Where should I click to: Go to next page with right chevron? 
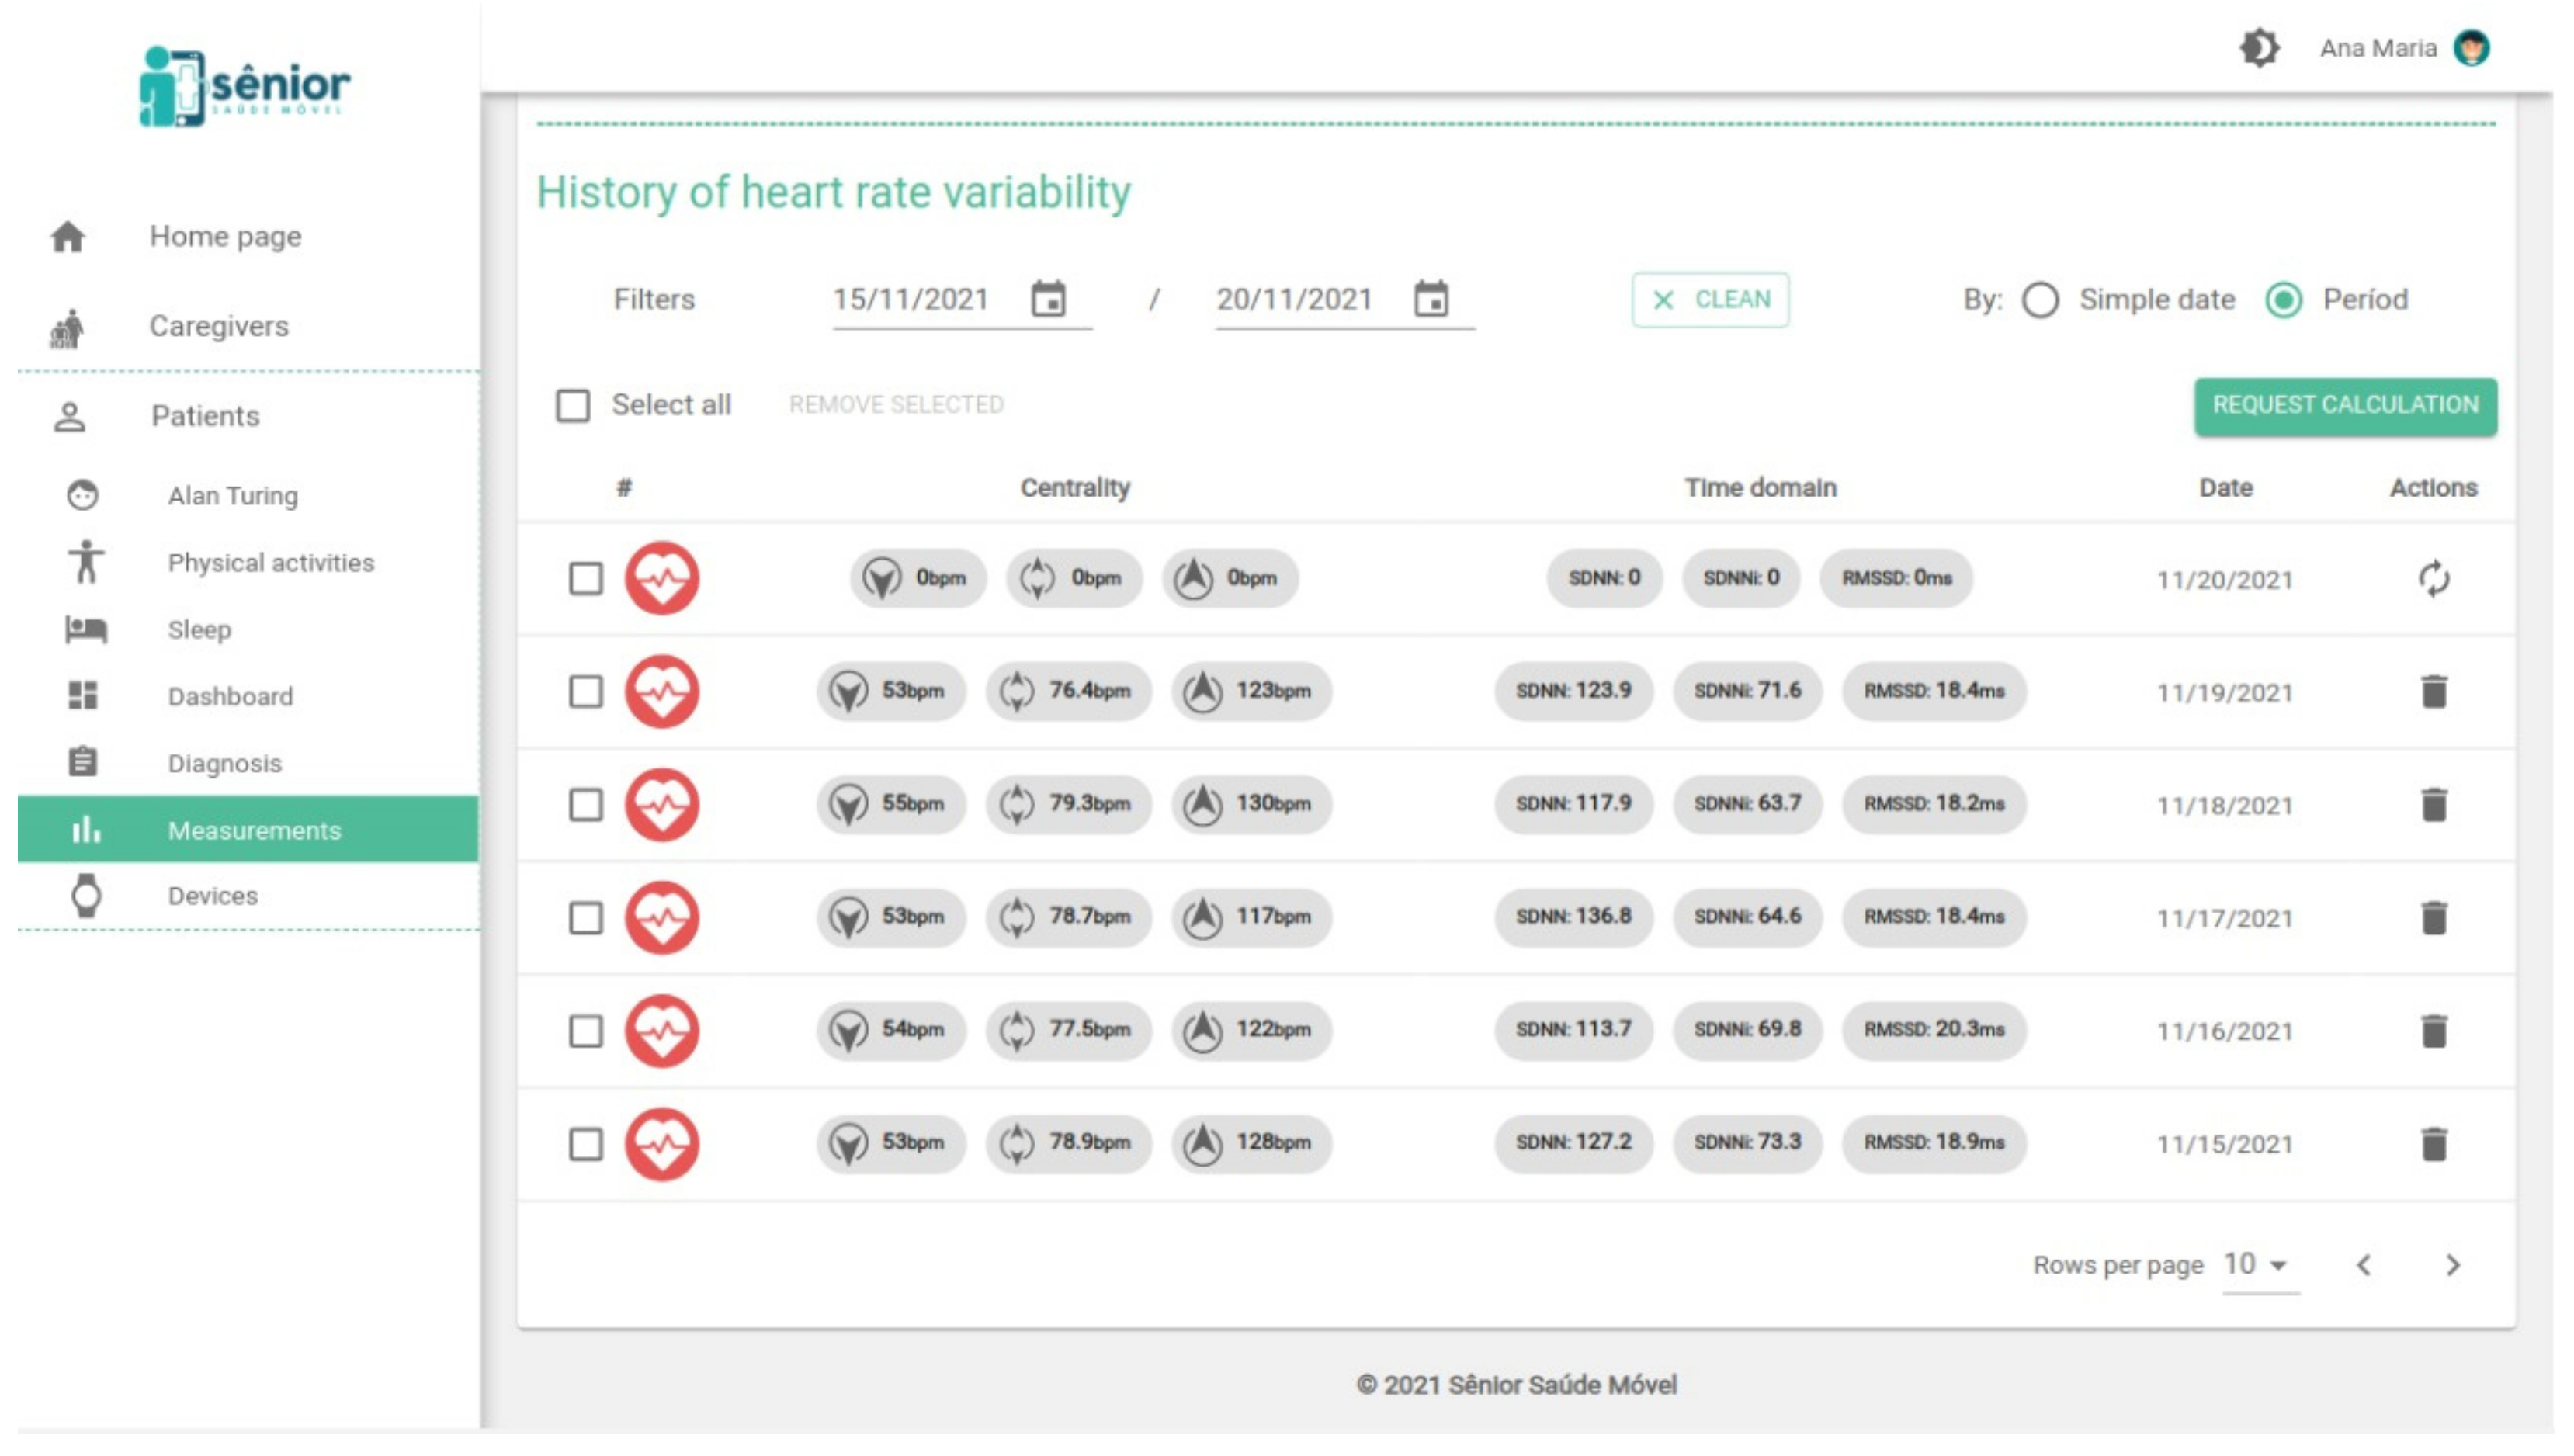2452,1266
